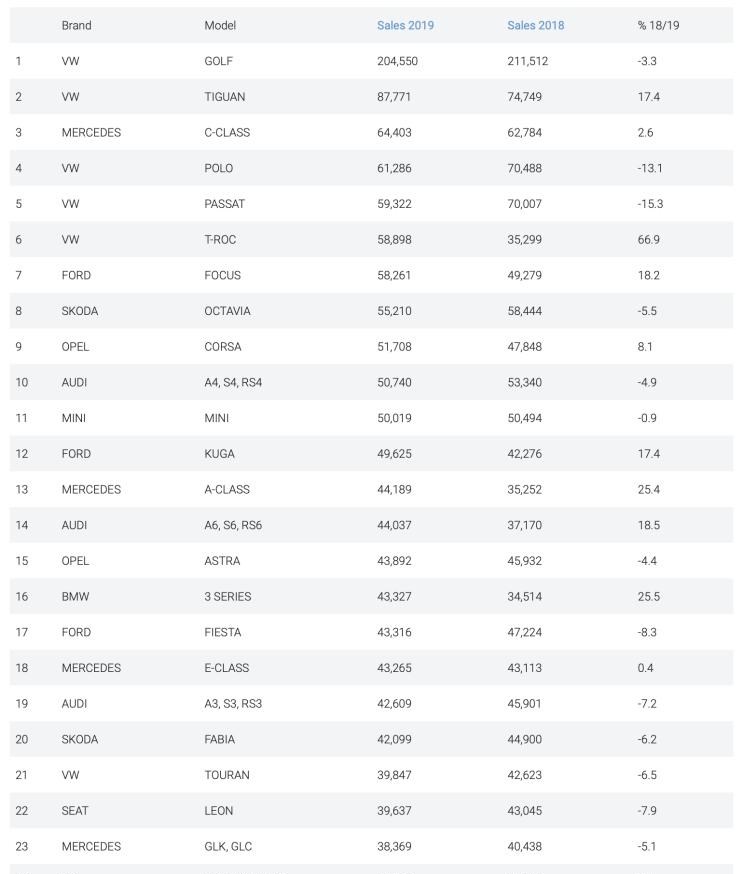Sort table by Sales 2019 column

405,25
